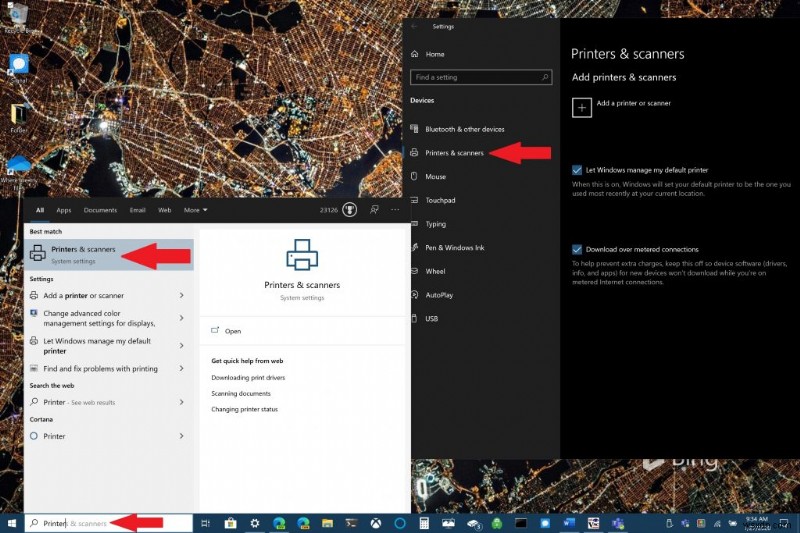
Task: Open File Explorer from taskbar
Action: coord(327,523)
